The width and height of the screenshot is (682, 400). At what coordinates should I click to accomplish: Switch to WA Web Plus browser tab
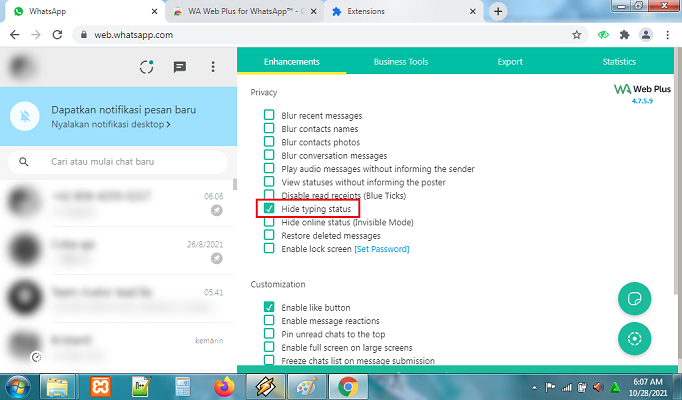pyautogui.click(x=244, y=12)
